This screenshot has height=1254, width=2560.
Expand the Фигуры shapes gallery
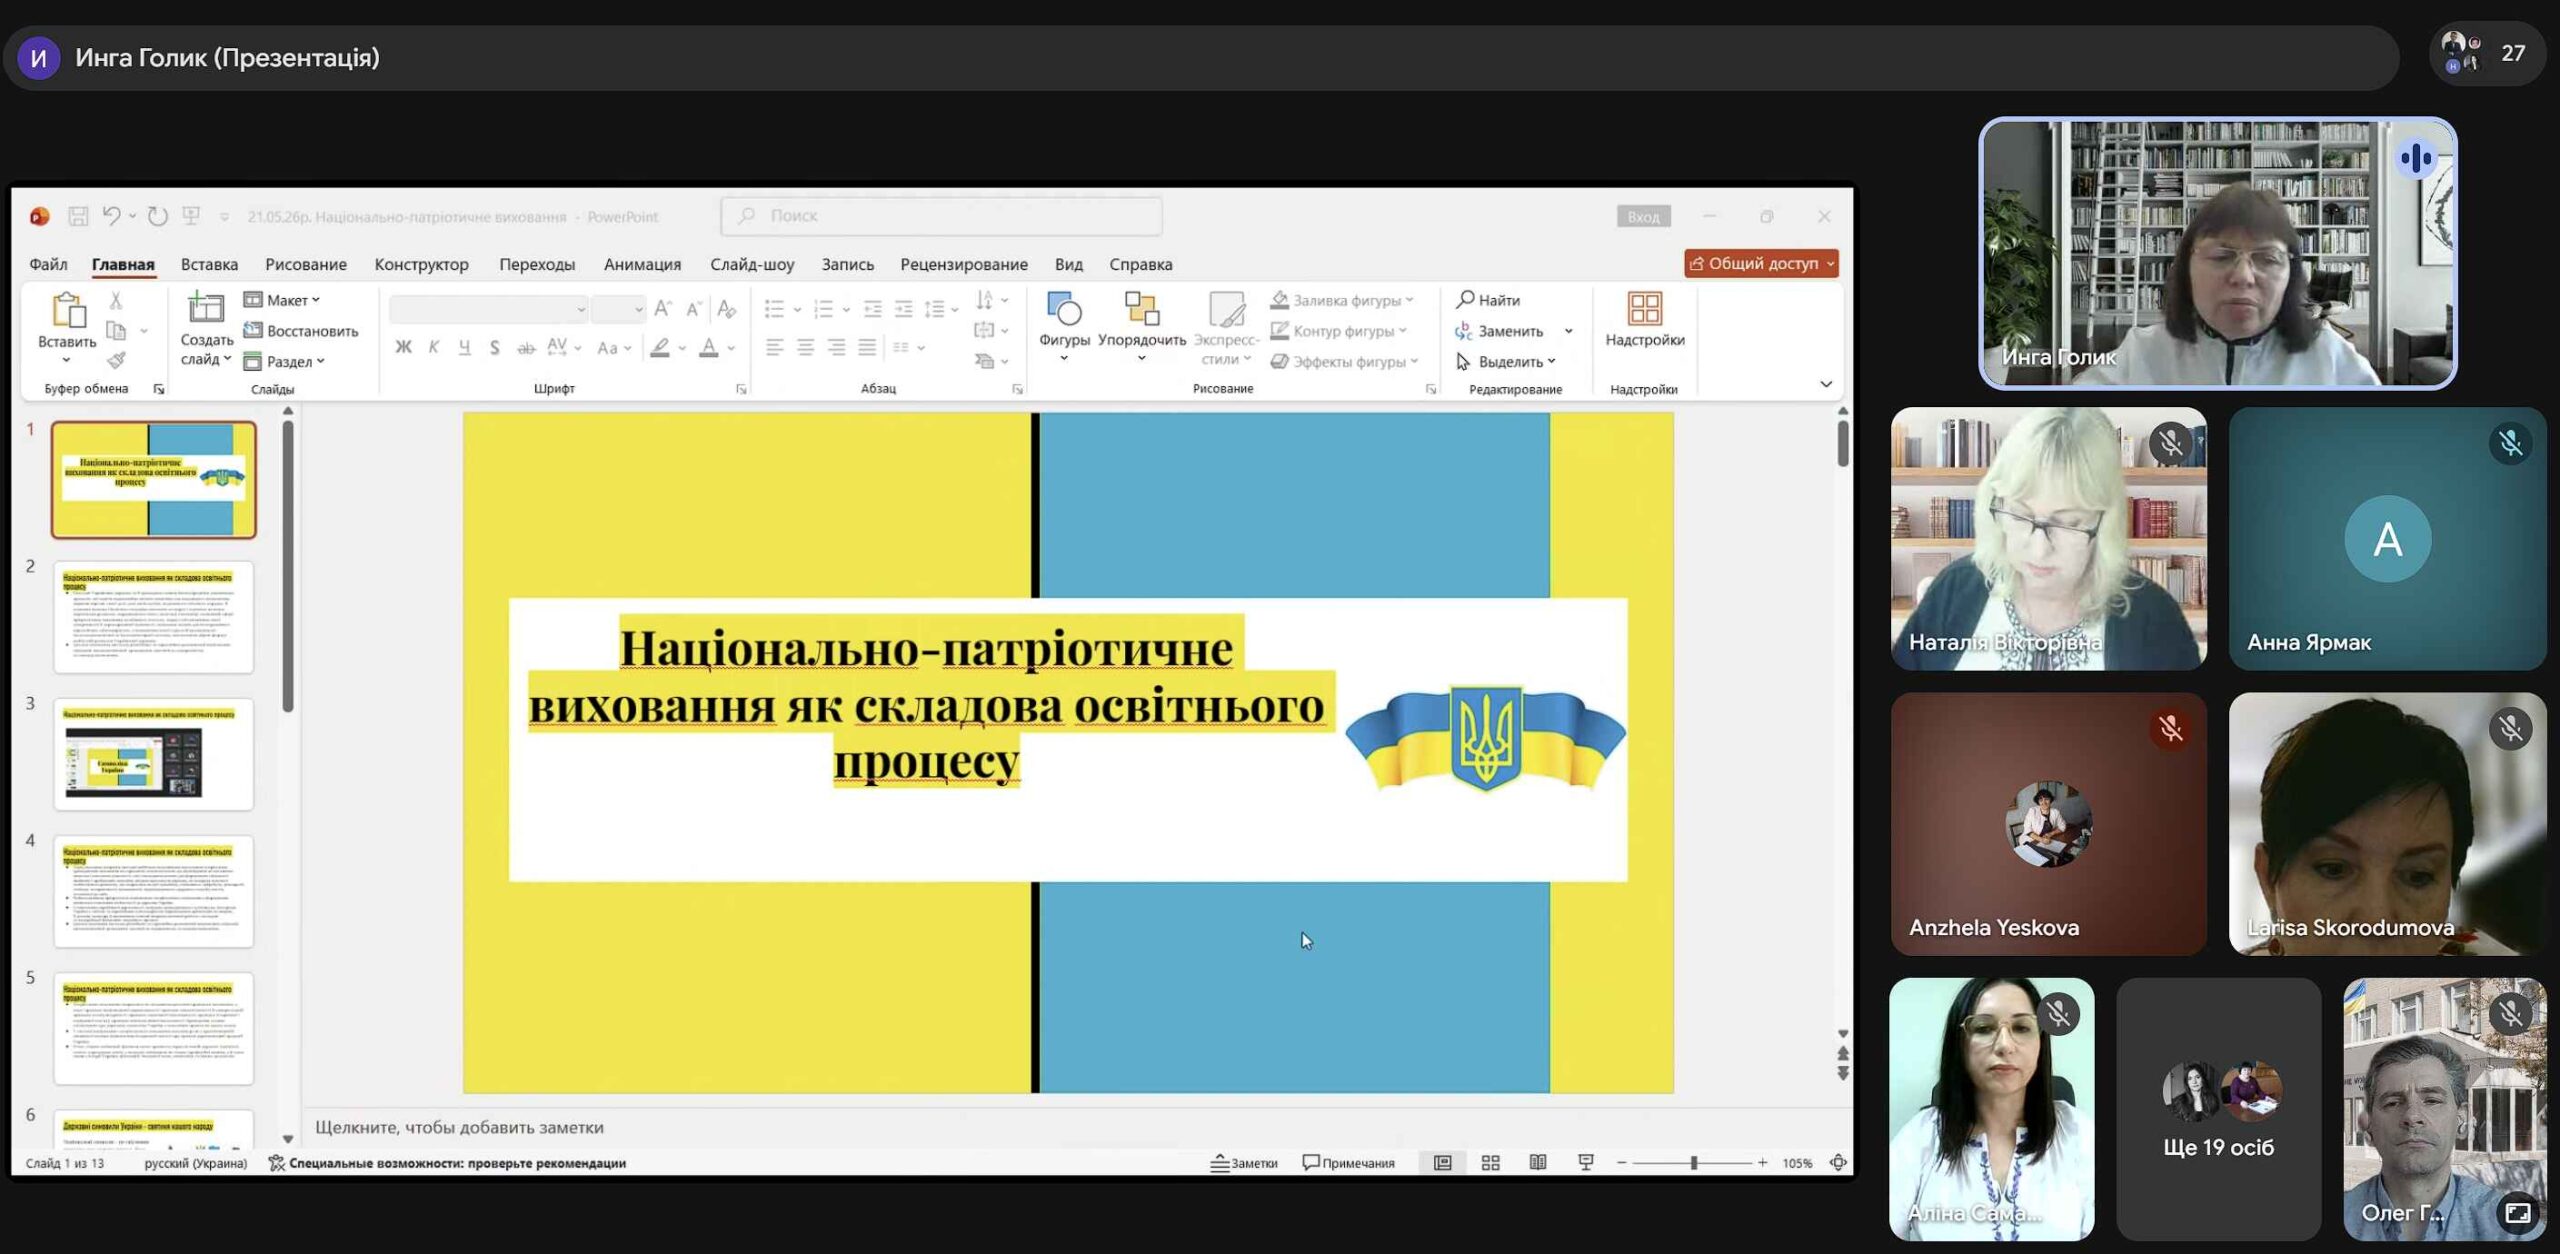[1064, 327]
